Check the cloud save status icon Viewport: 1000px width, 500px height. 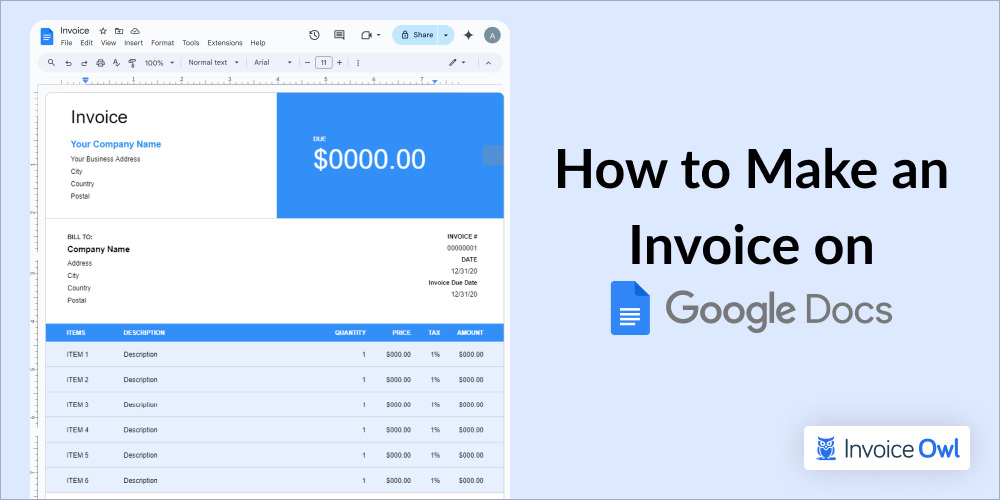click(x=135, y=31)
